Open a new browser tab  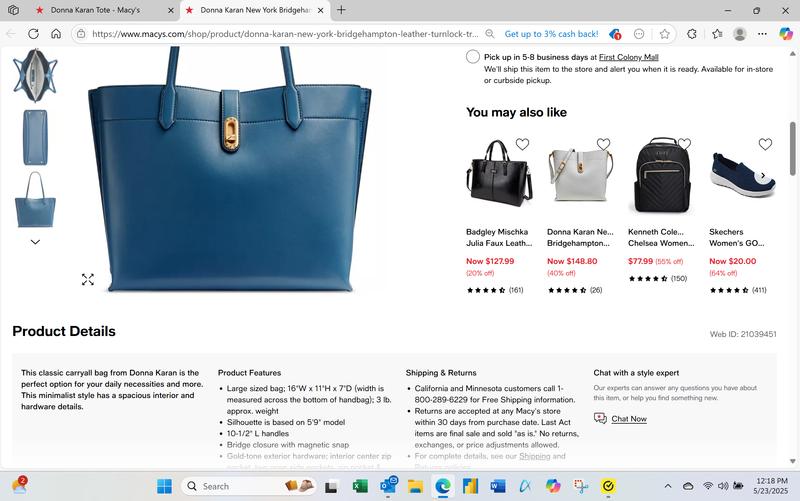(x=341, y=10)
